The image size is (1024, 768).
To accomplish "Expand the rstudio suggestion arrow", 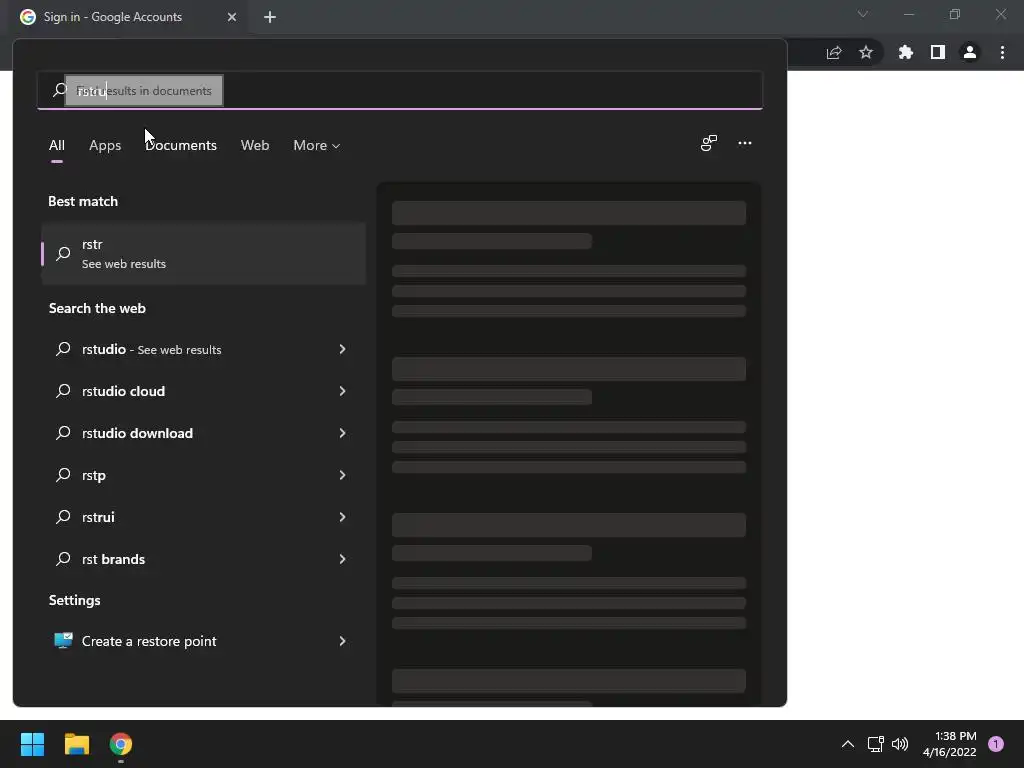I will point(342,349).
